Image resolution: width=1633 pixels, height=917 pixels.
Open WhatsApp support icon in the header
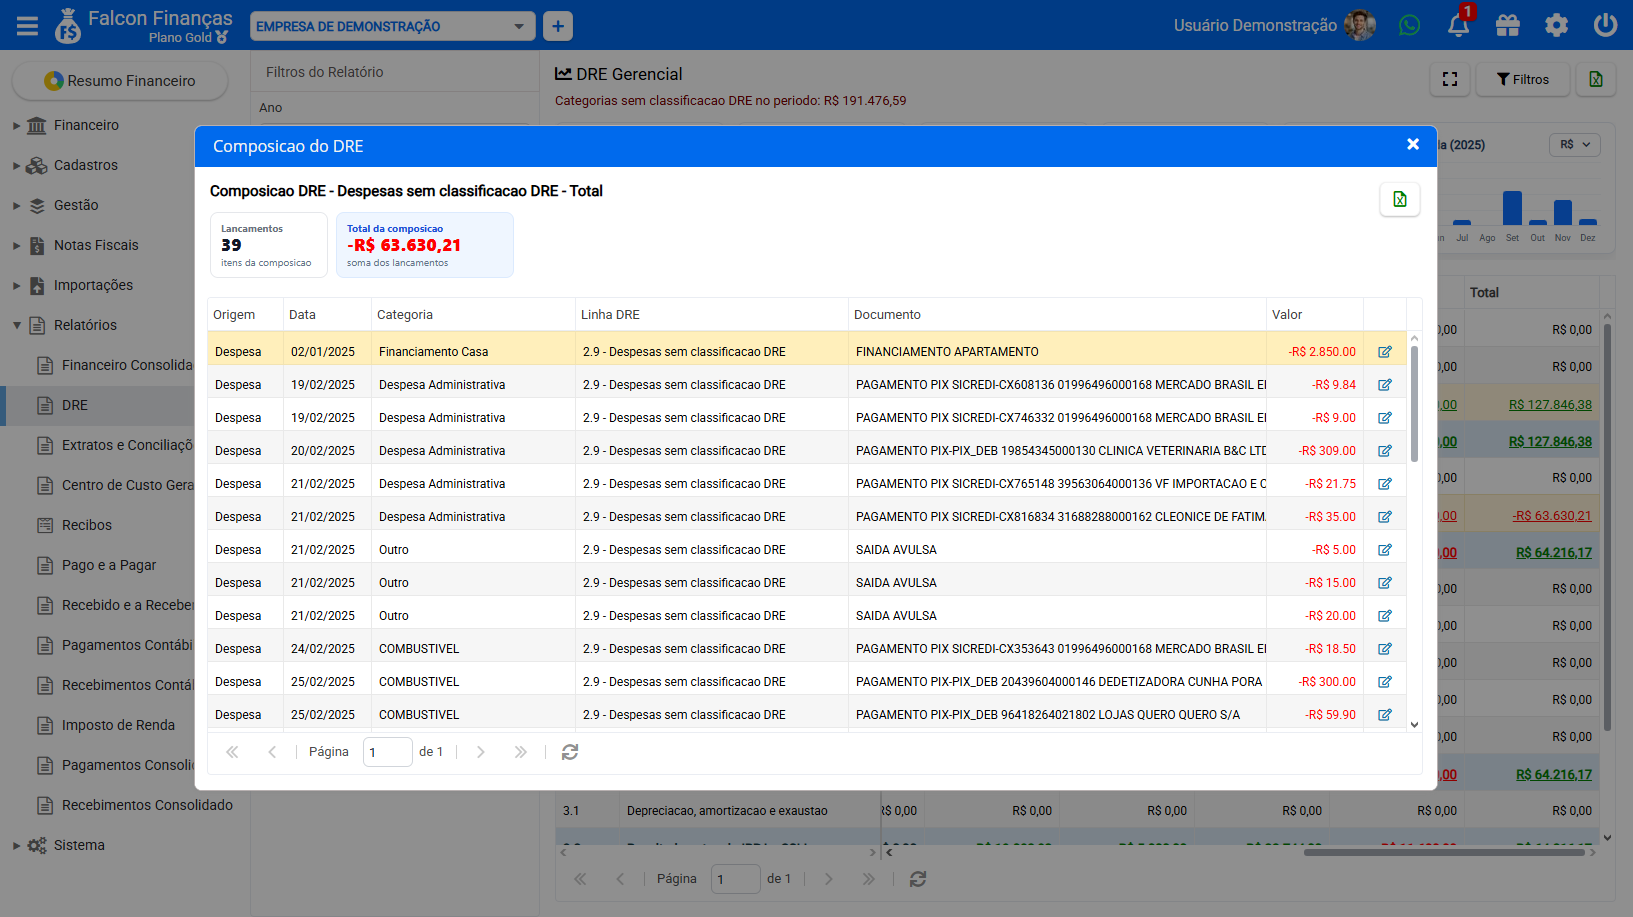pyautogui.click(x=1409, y=25)
